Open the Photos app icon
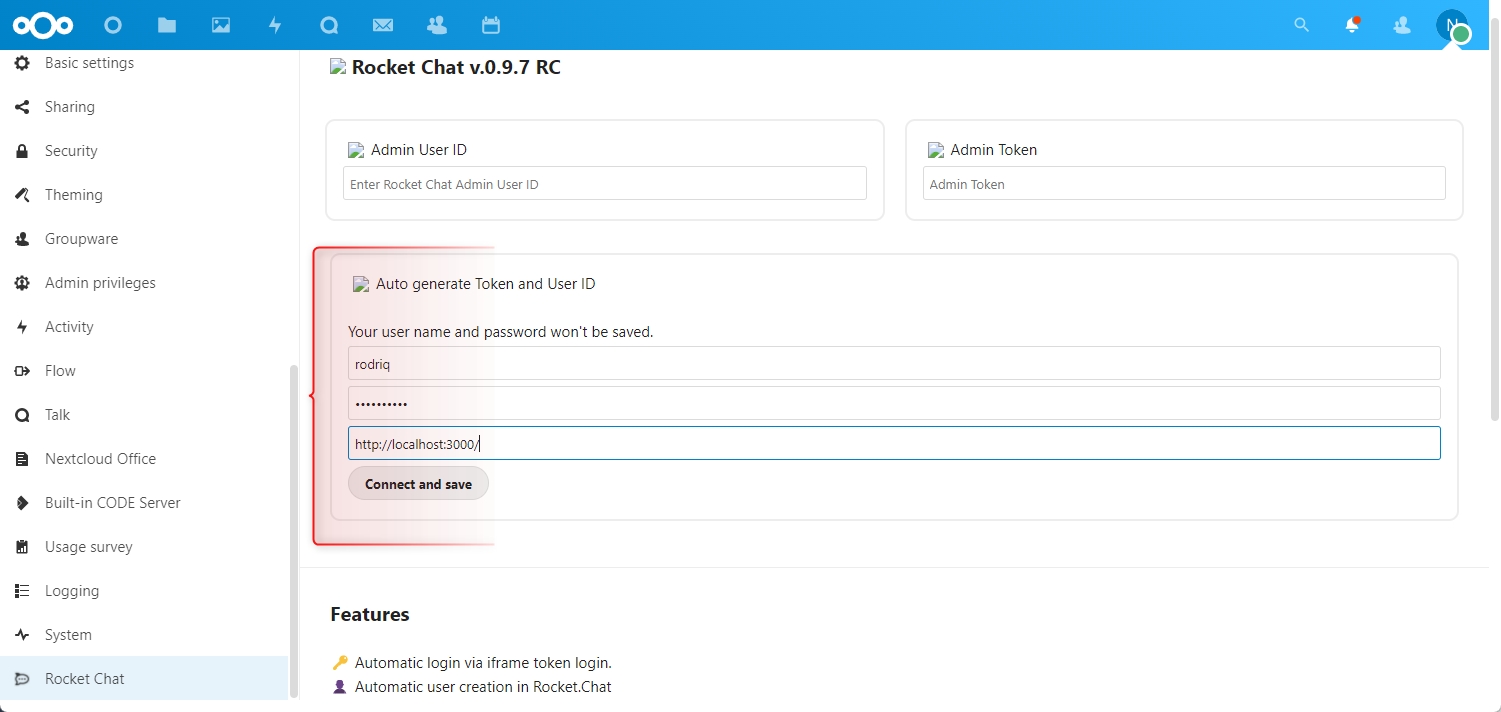The image size is (1501, 712). pyautogui.click(x=221, y=25)
